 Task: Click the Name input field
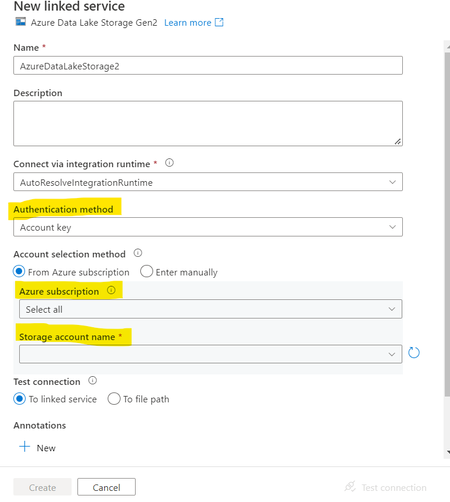pyautogui.click(x=208, y=66)
